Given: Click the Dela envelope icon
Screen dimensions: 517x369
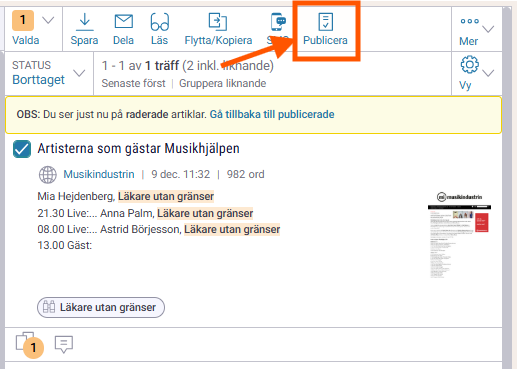Looking at the screenshot, I should (124, 22).
